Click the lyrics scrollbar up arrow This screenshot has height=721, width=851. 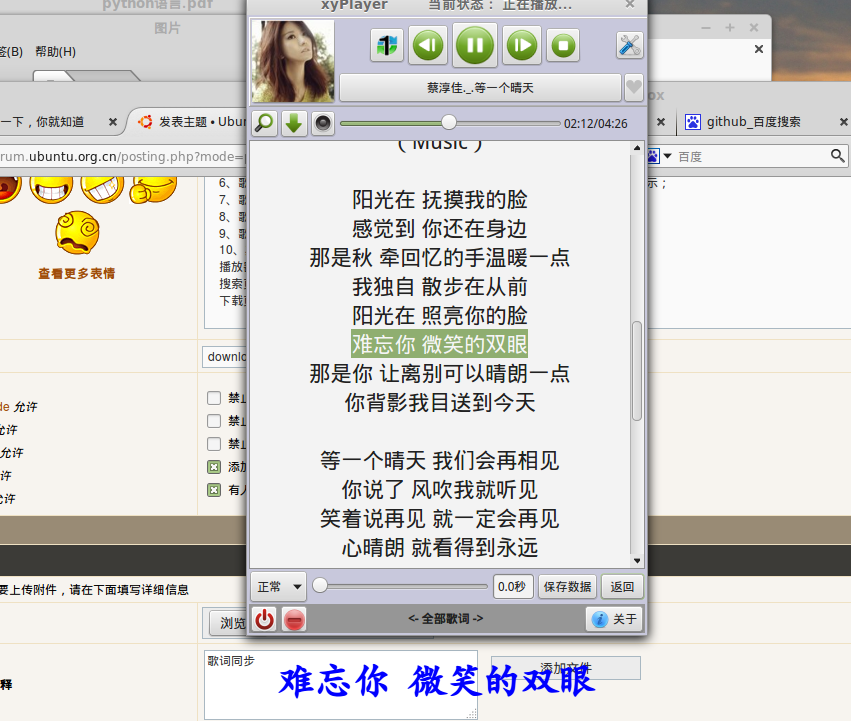coord(637,148)
